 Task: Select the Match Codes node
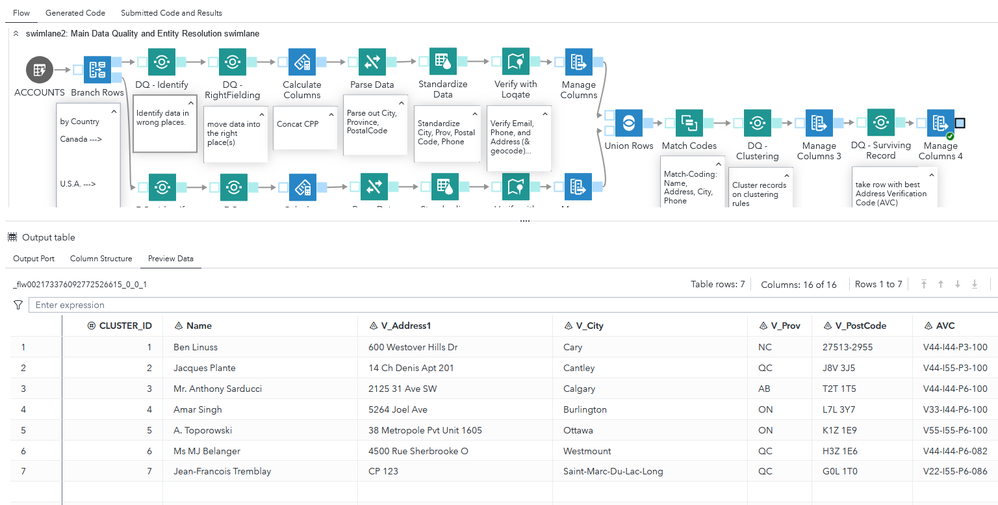pyautogui.click(x=689, y=123)
